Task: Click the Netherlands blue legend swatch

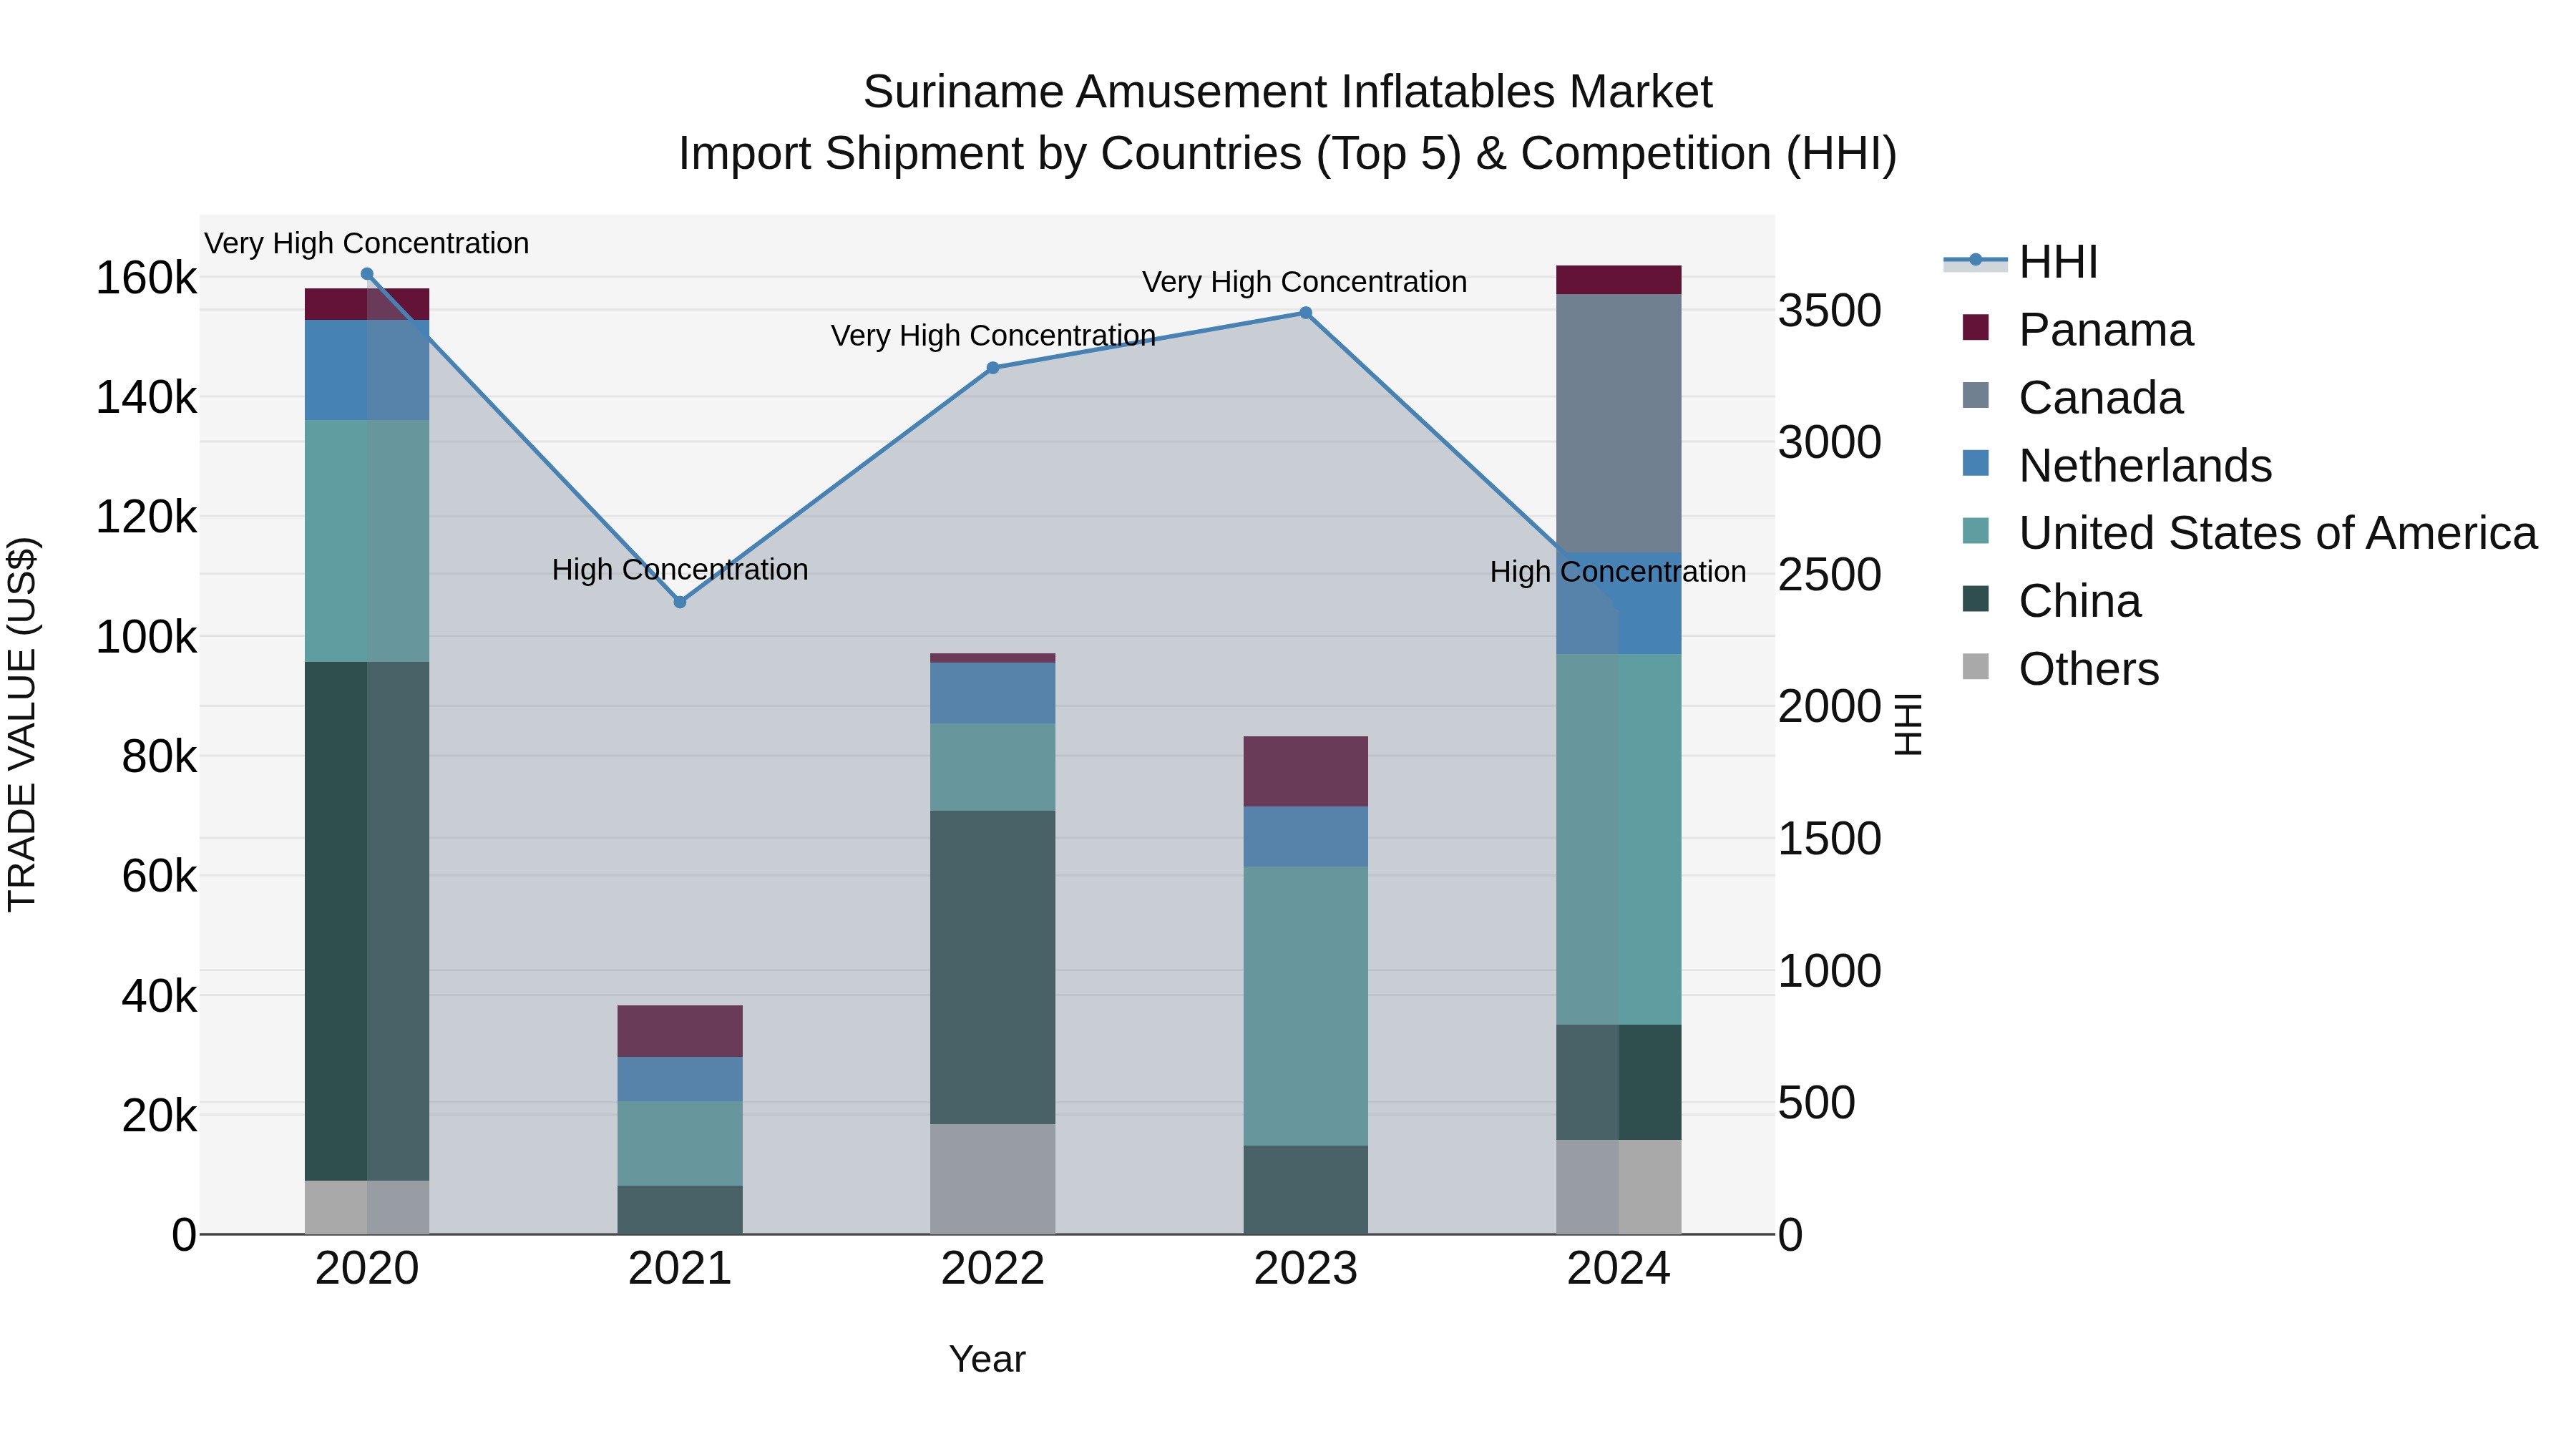Action: (1976, 463)
